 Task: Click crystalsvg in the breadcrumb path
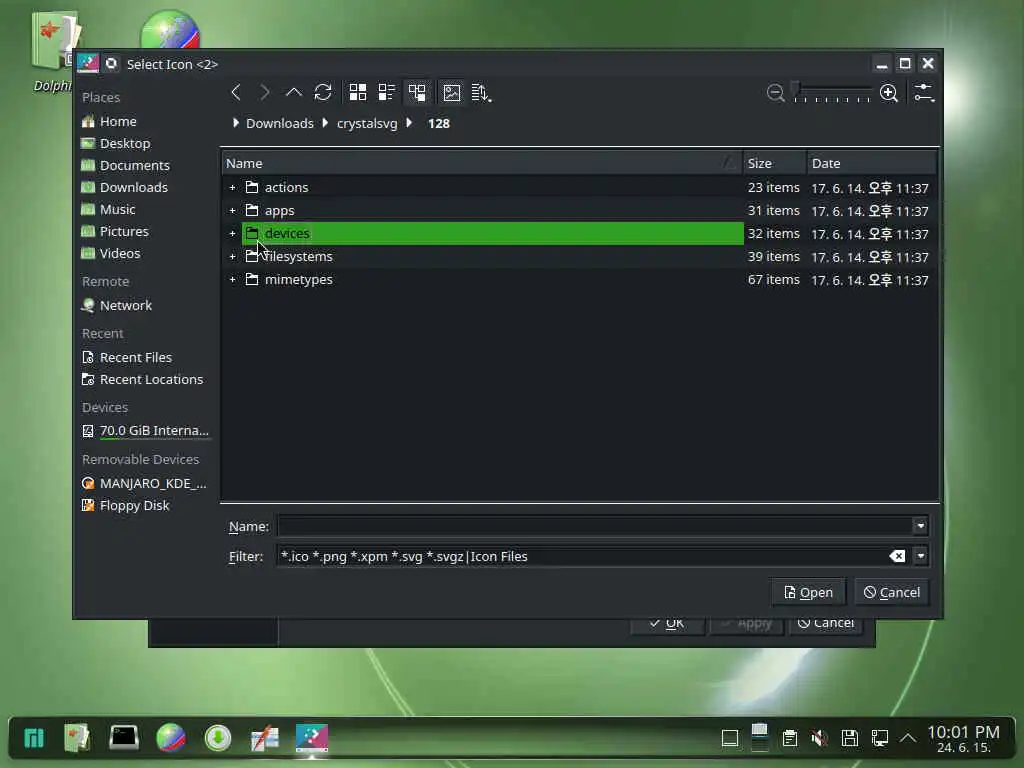pyautogui.click(x=367, y=123)
